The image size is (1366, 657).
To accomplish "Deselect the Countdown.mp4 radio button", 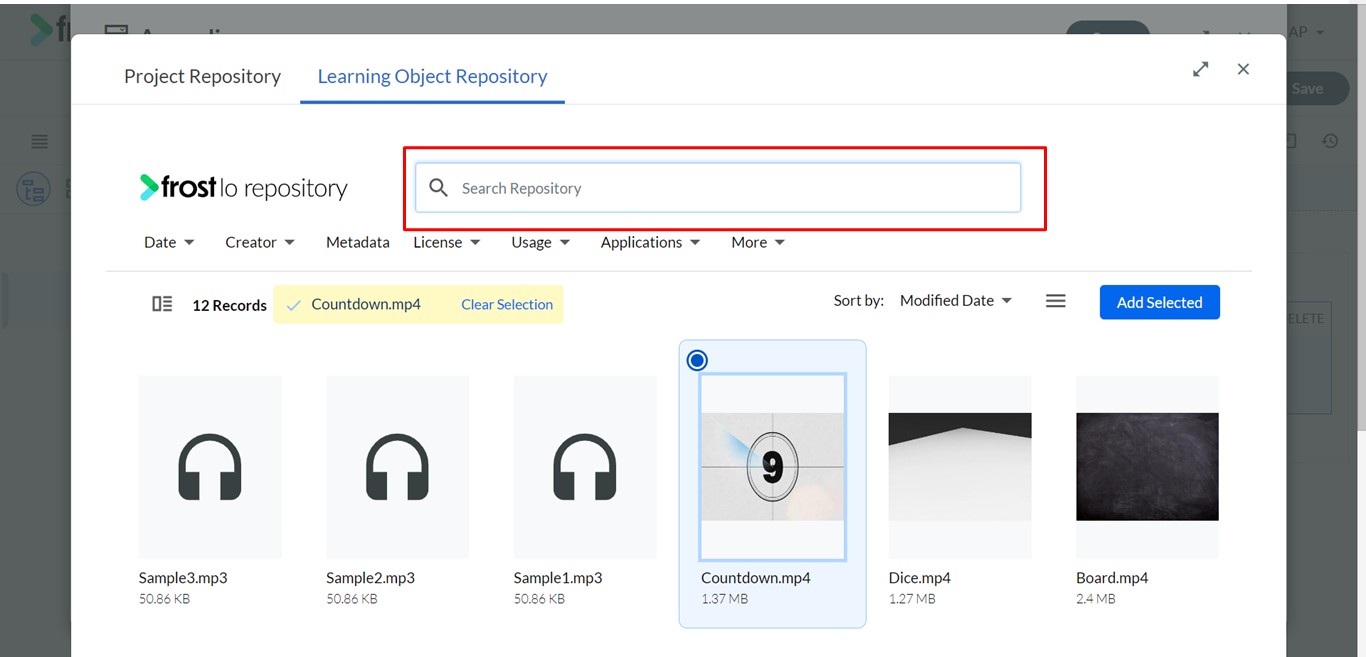I will [x=698, y=360].
